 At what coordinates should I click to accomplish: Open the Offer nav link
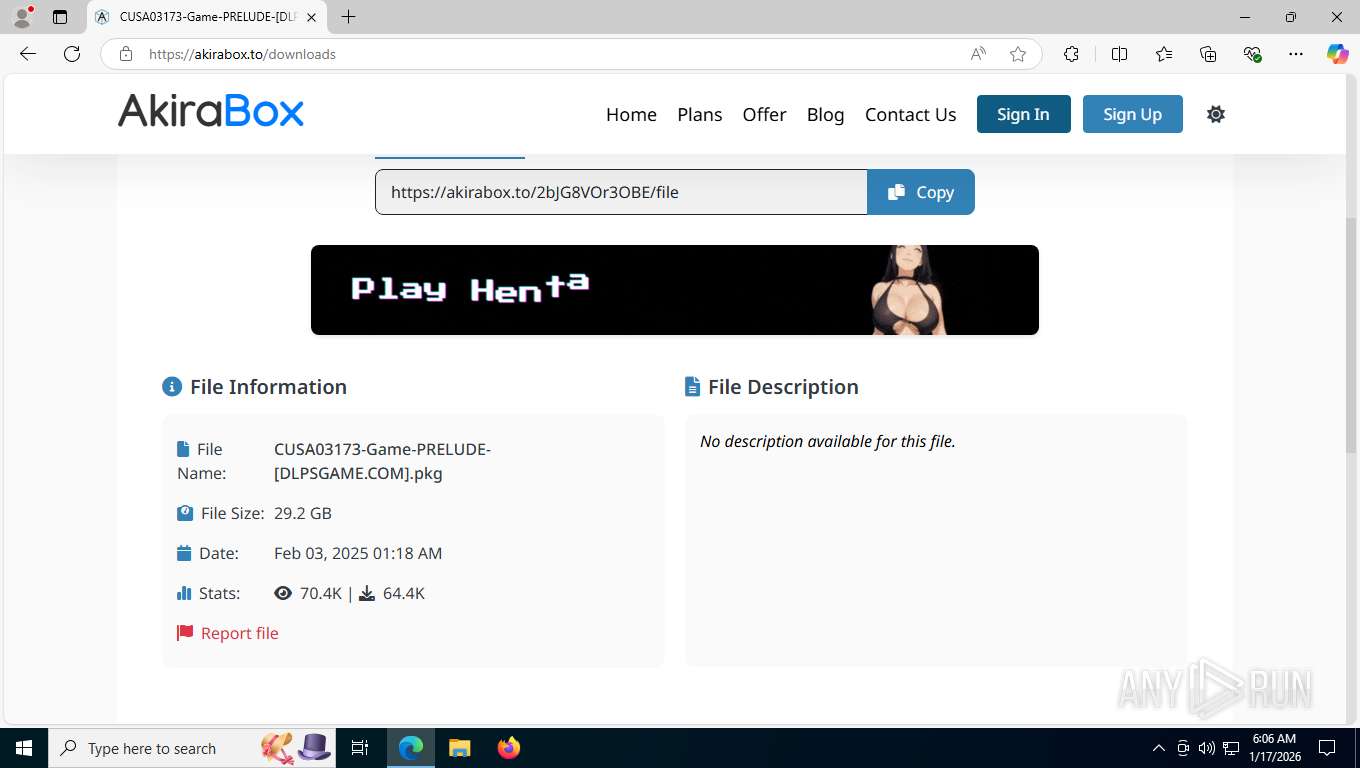click(764, 114)
